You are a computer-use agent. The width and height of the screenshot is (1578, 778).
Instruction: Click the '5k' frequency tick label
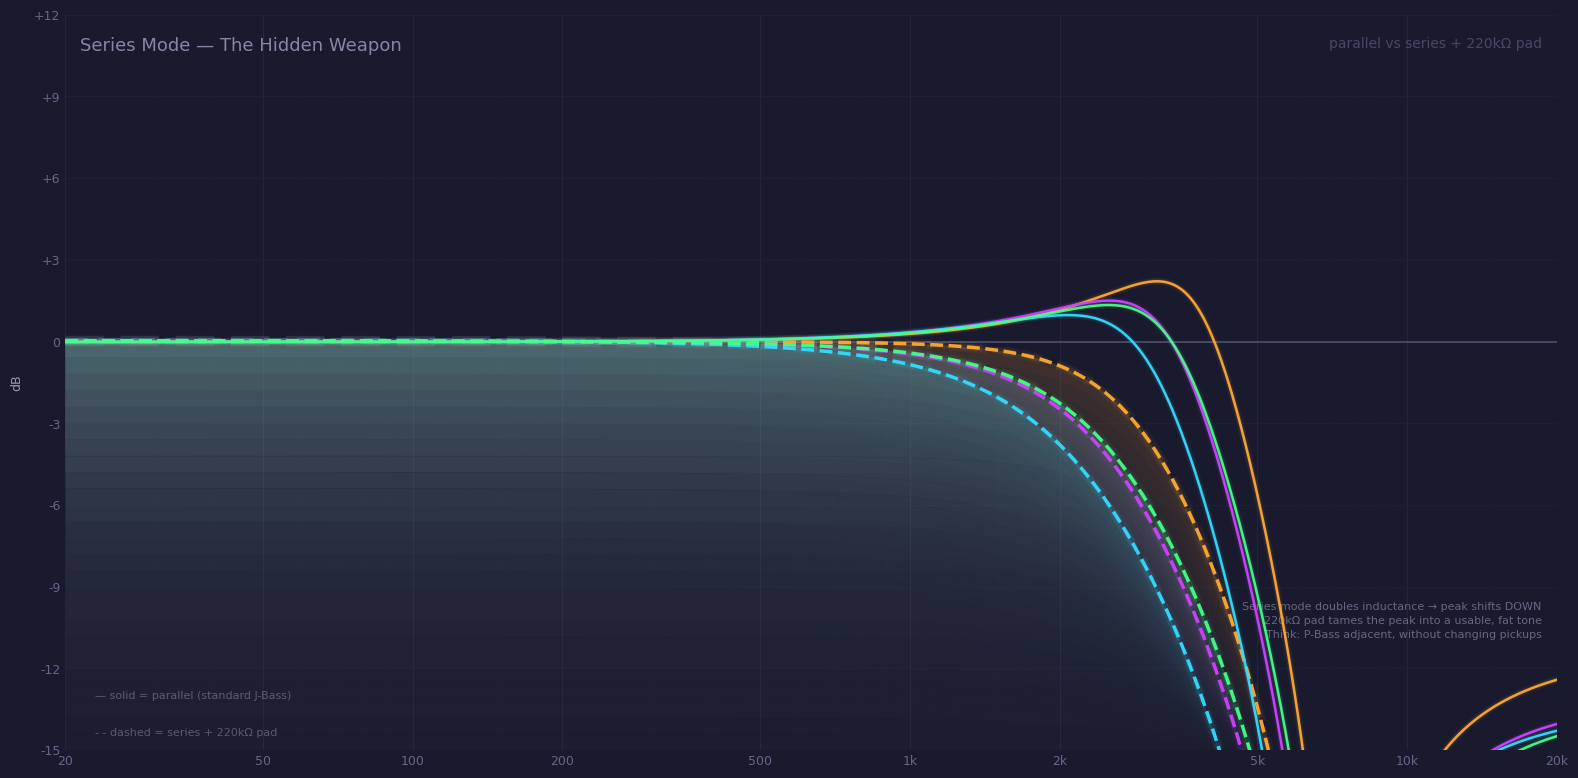pyautogui.click(x=1257, y=761)
